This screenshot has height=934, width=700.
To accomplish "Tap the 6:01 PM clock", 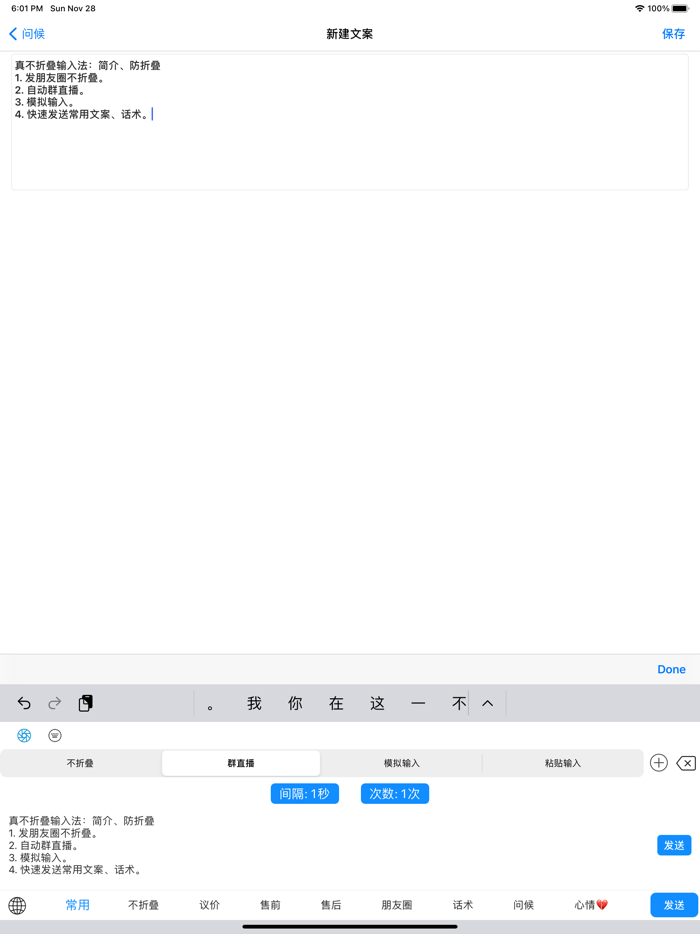I will (27, 8).
